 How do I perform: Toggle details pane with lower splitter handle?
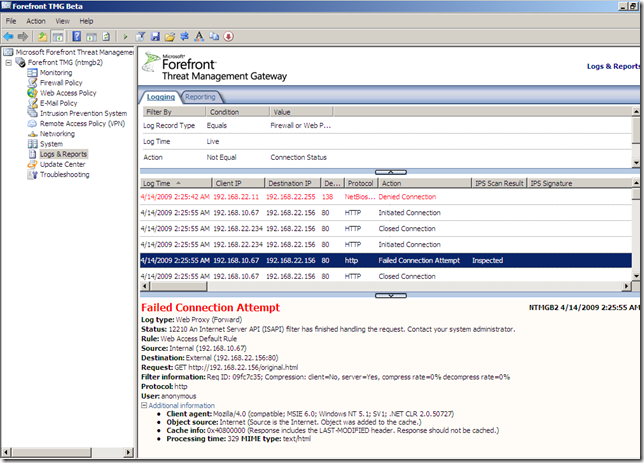[391, 295]
